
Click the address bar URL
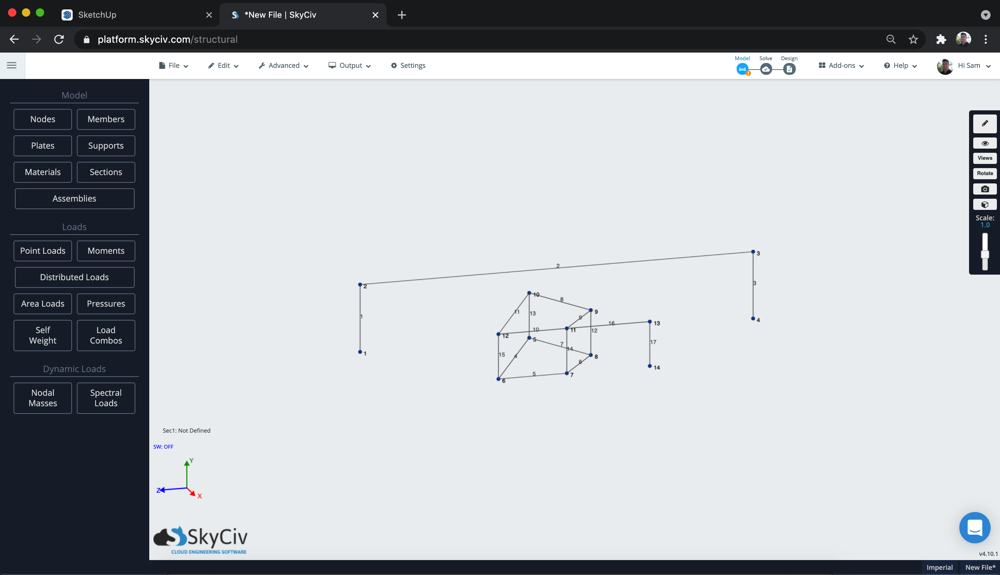pyautogui.click(x=167, y=40)
